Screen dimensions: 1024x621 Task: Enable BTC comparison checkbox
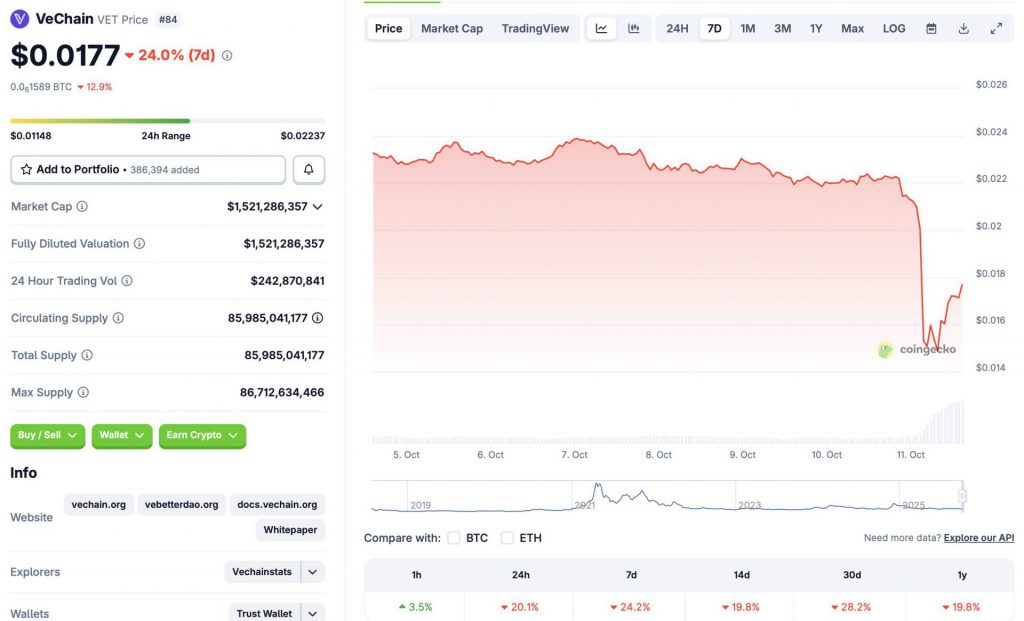click(x=454, y=538)
